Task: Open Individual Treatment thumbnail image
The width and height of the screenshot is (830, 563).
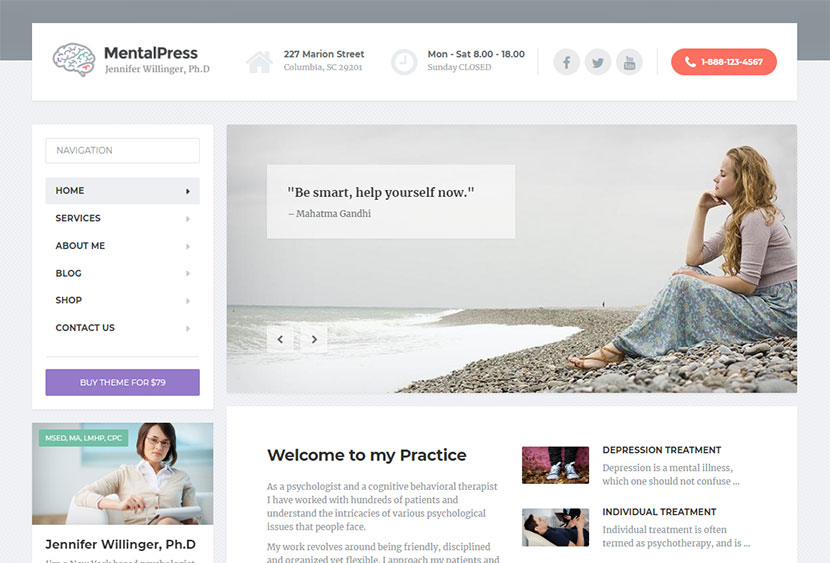Action: (x=555, y=527)
